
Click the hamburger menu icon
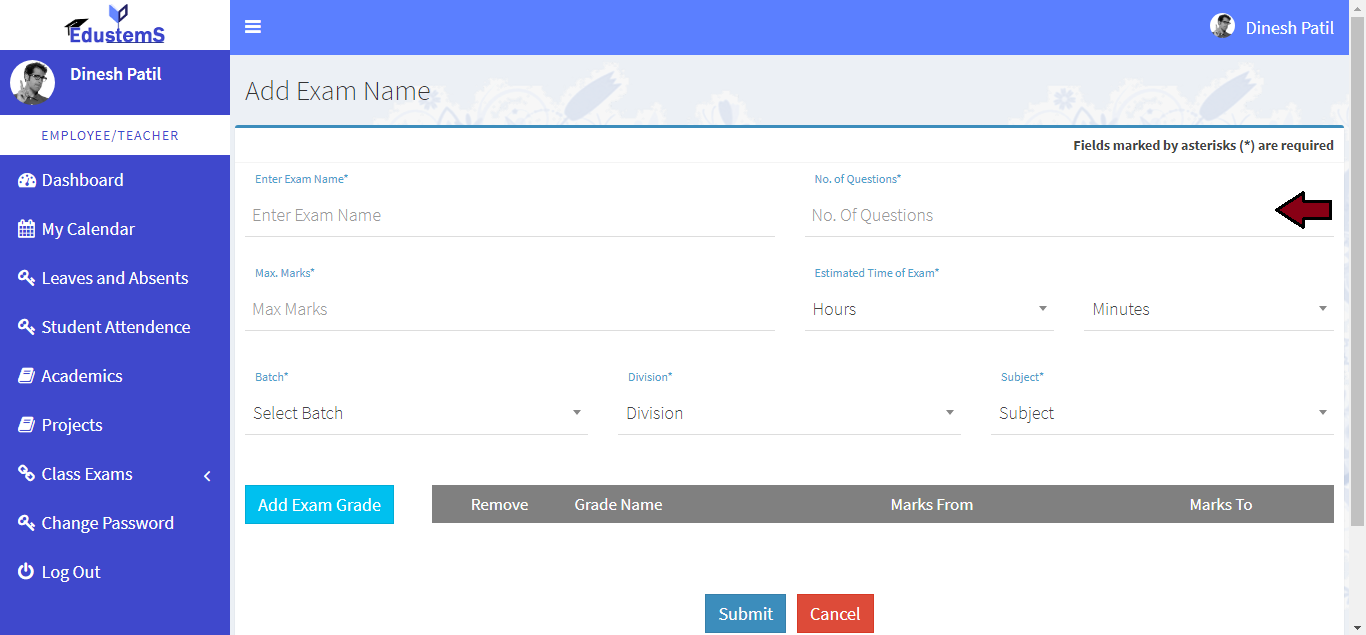(253, 27)
